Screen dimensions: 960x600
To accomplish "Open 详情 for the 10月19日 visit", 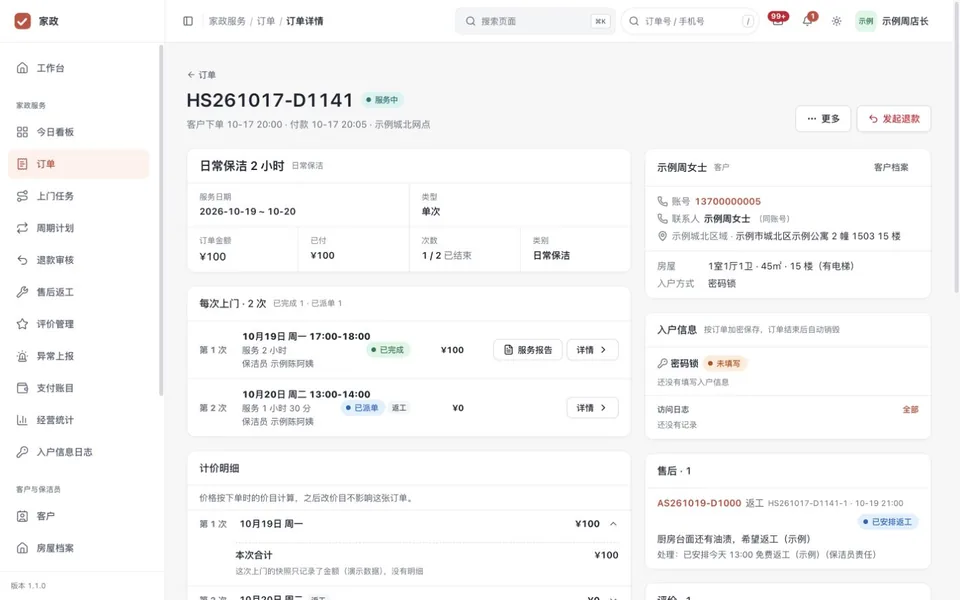I will pos(592,350).
